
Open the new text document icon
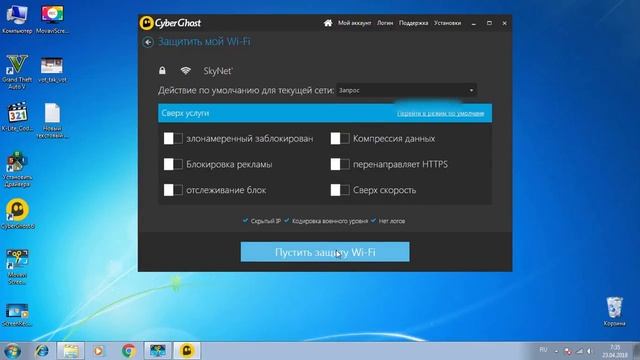tap(52, 120)
